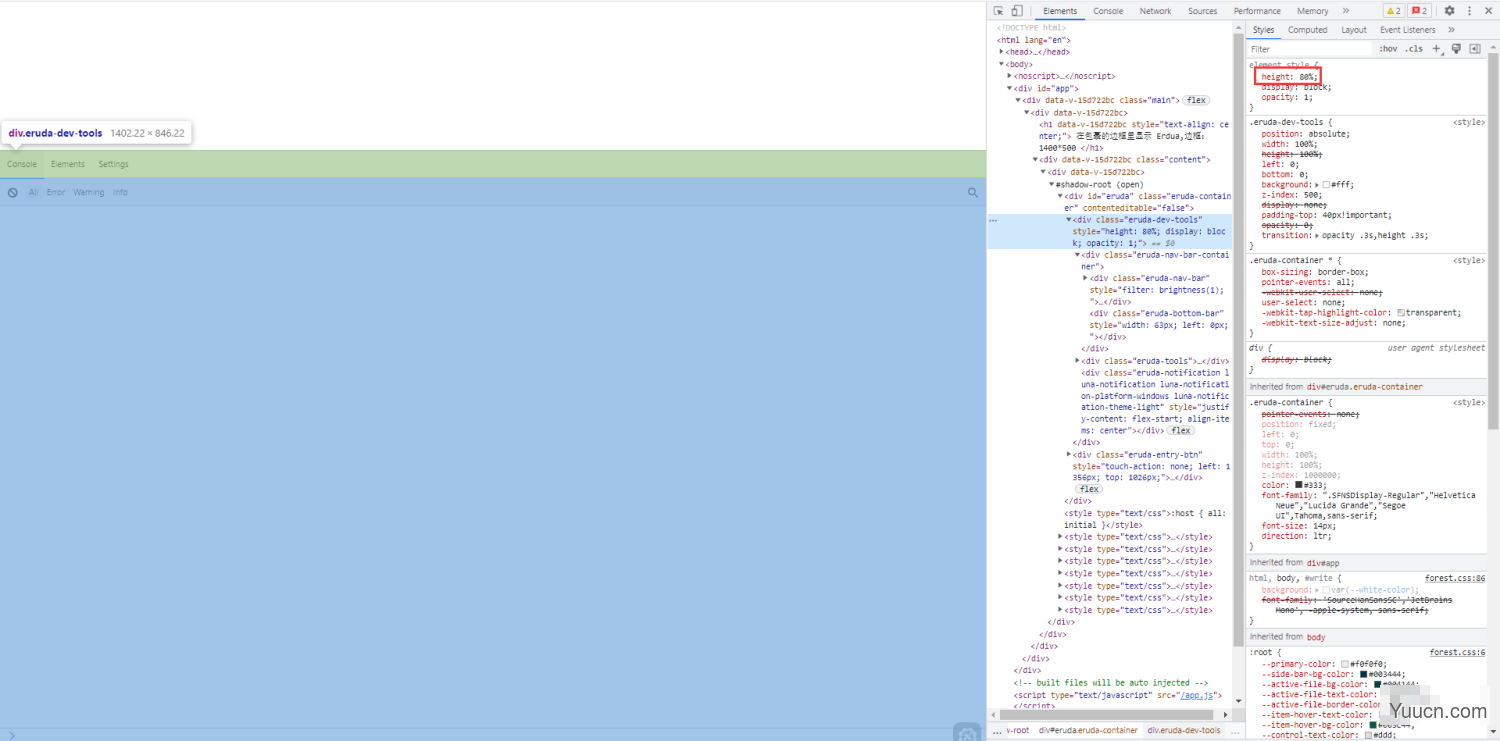Switch to the Computed pane
1500x741 pixels.
(x=1307, y=30)
